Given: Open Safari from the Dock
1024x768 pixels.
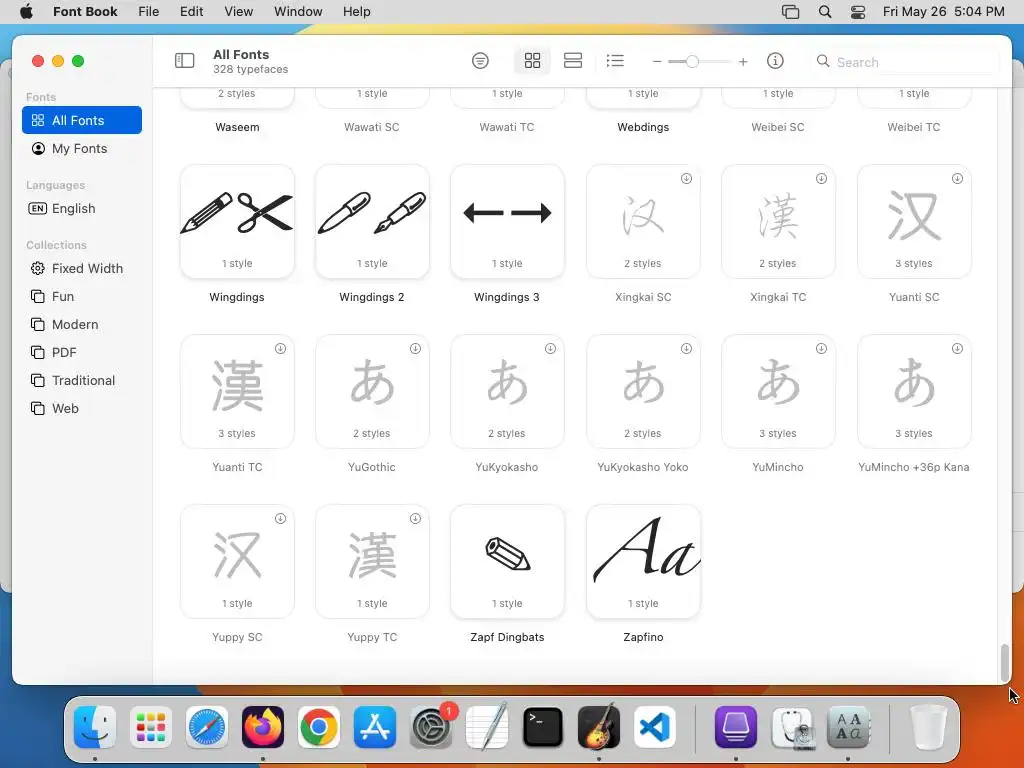Looking at the screenshot, I should tap(207, 727).
